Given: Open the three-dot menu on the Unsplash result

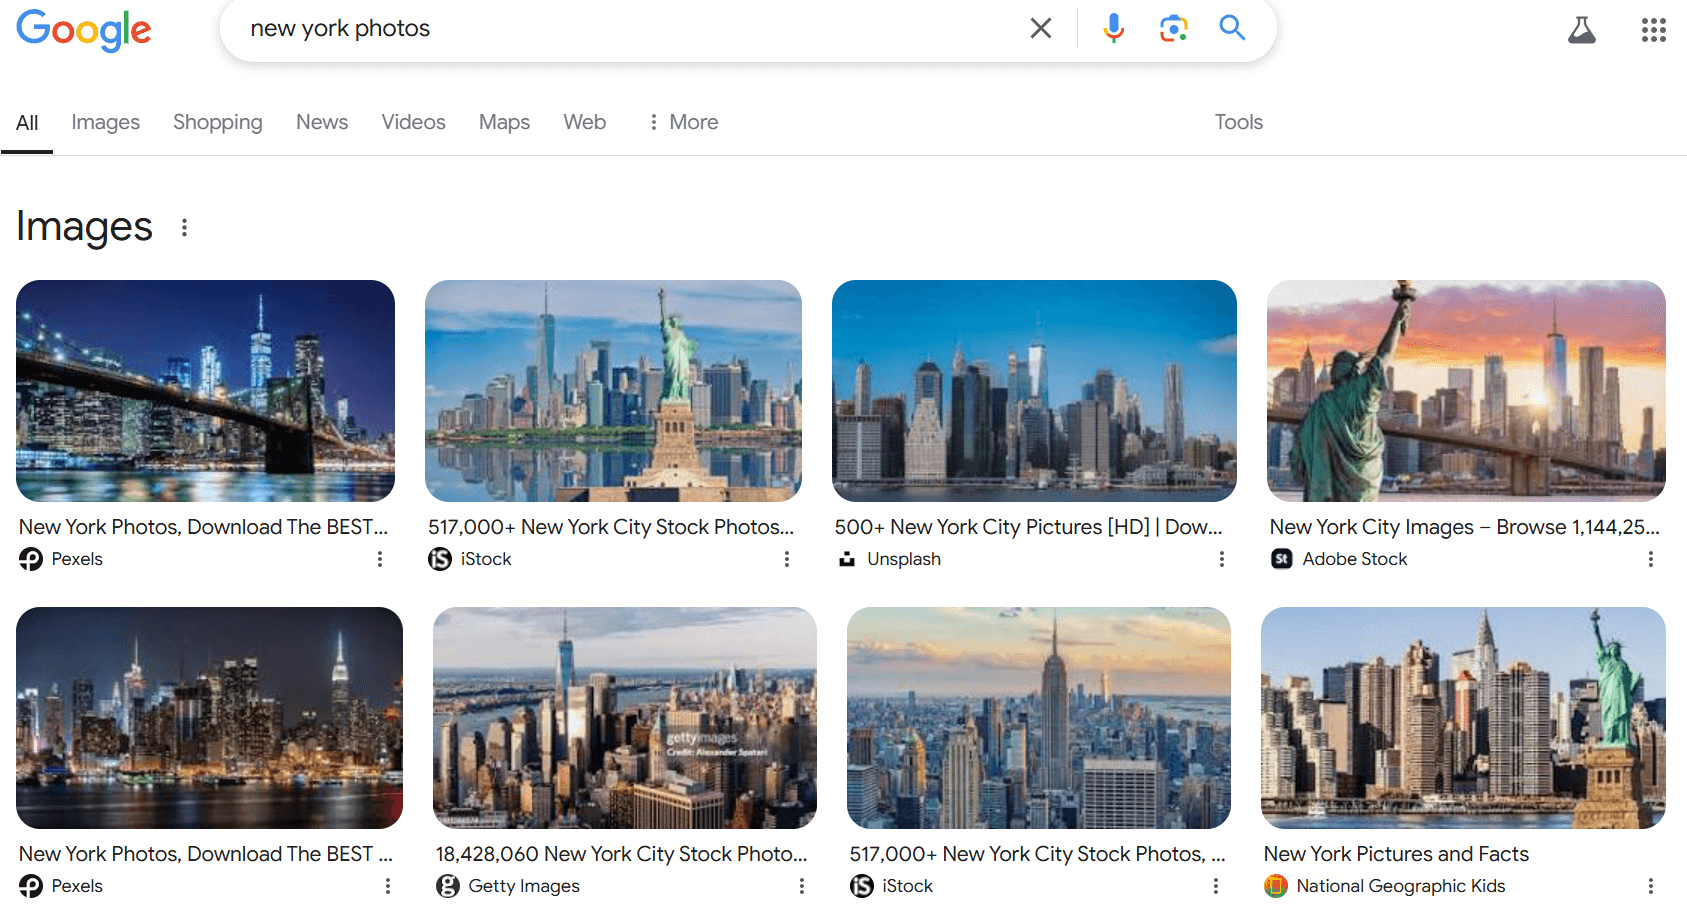Looking at the screenshot, I should point(1221,559).
